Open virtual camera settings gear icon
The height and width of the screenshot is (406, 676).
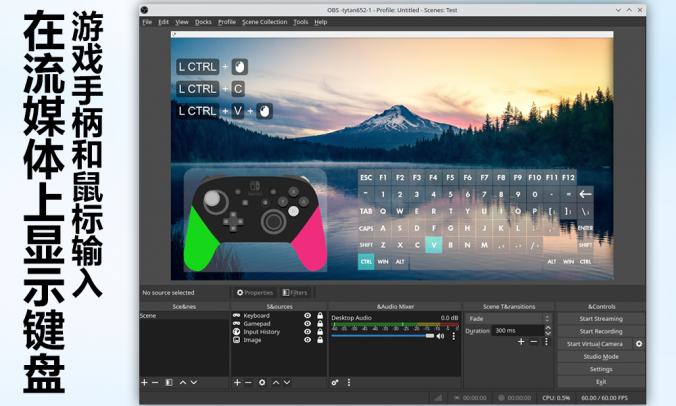coord(639,343)
